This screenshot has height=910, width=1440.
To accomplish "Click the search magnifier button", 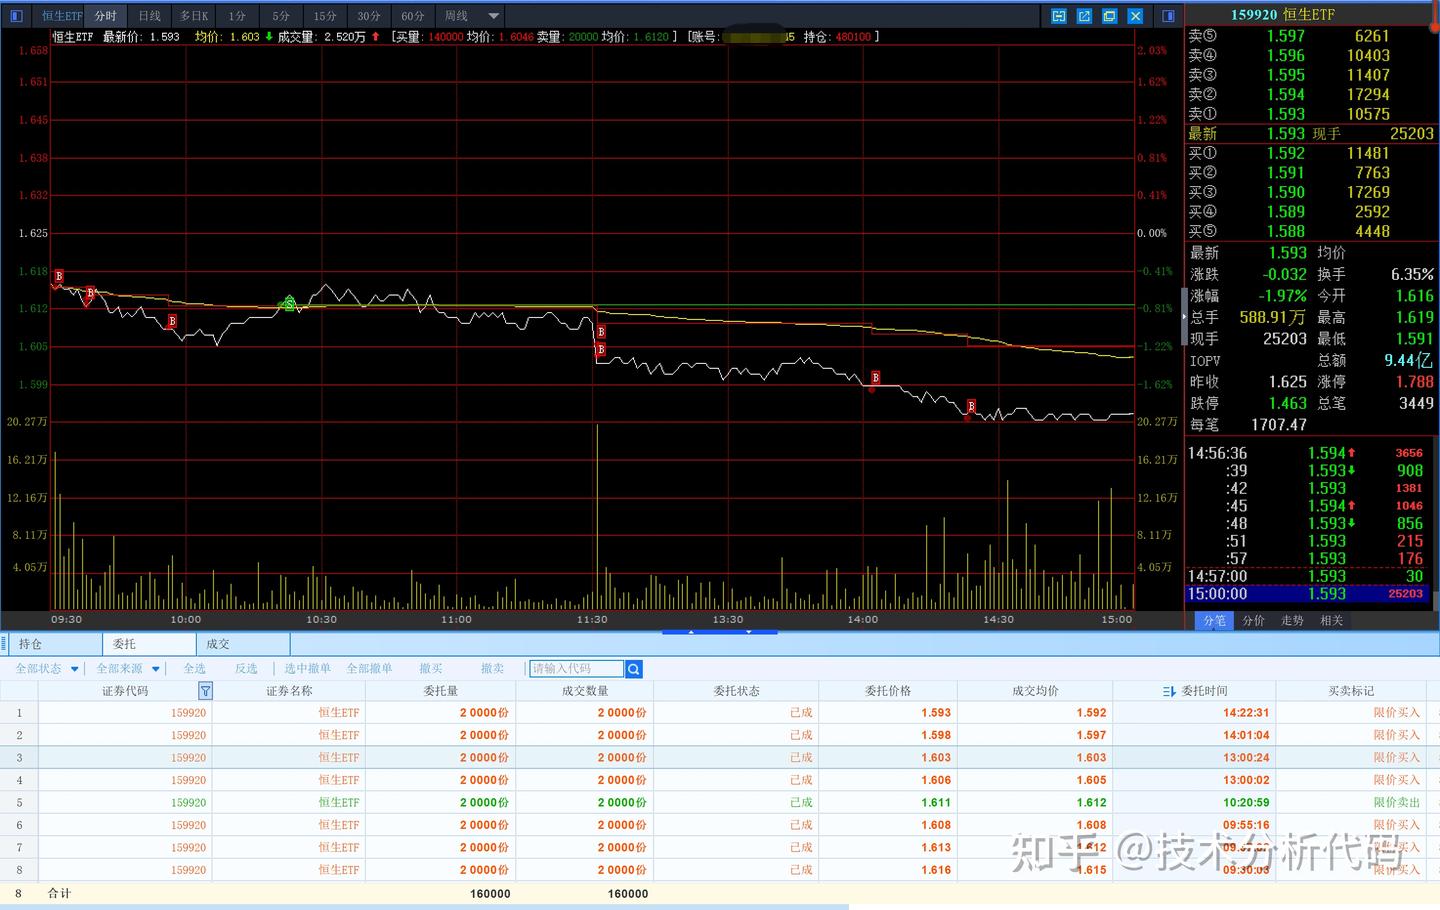I will pyautogui.click(x=633, y=669).
